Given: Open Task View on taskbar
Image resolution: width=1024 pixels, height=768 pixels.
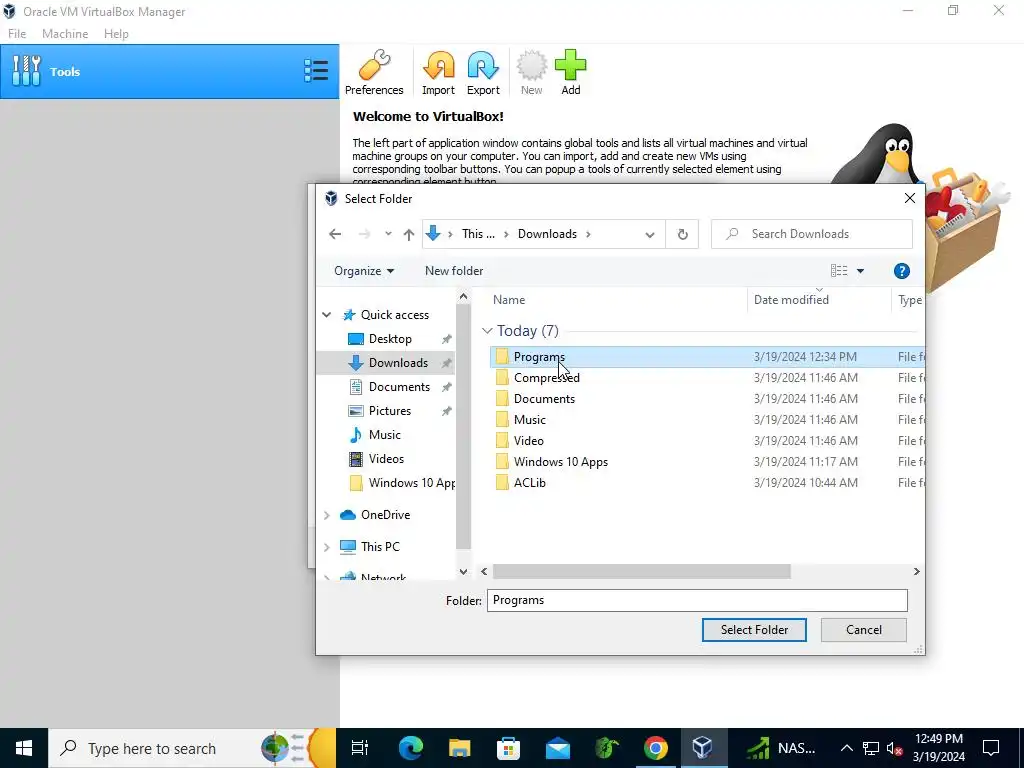Looking at the screenshot, I should (x=359, y=748).
